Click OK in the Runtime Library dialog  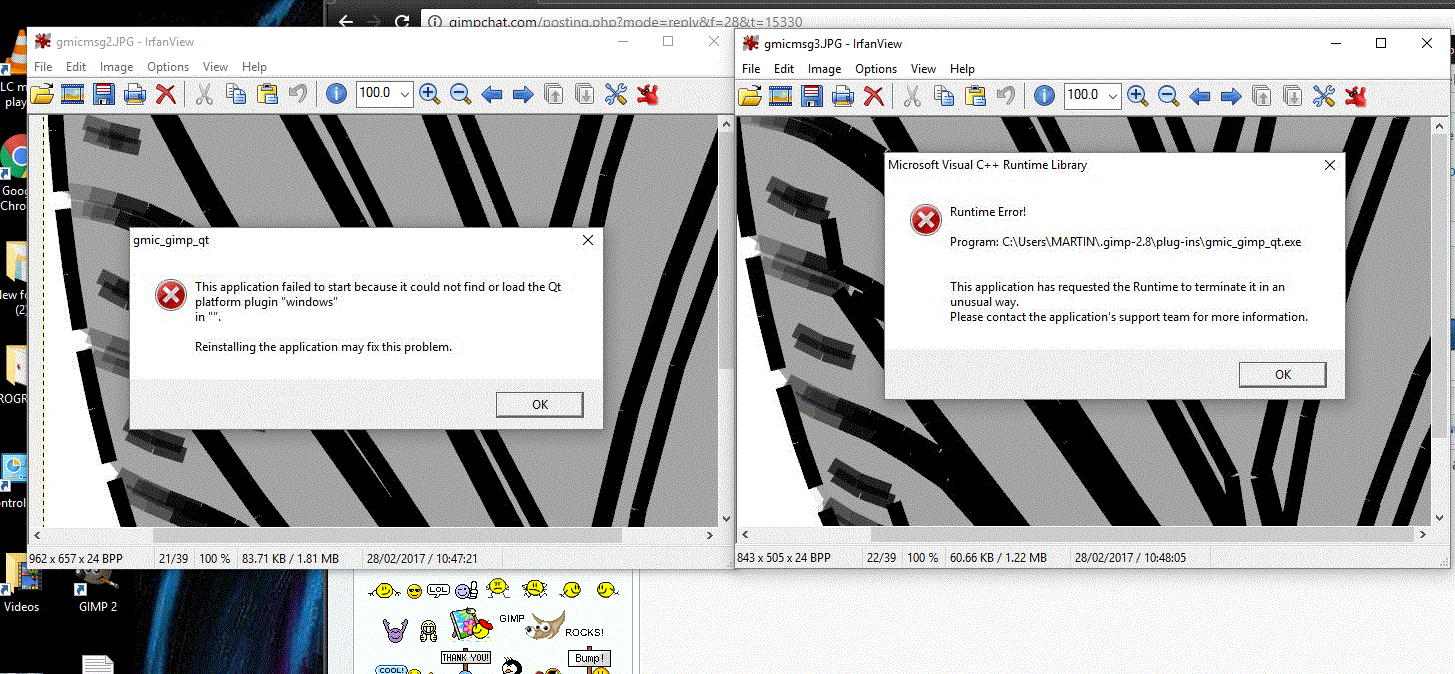(x=1283, y=374)
